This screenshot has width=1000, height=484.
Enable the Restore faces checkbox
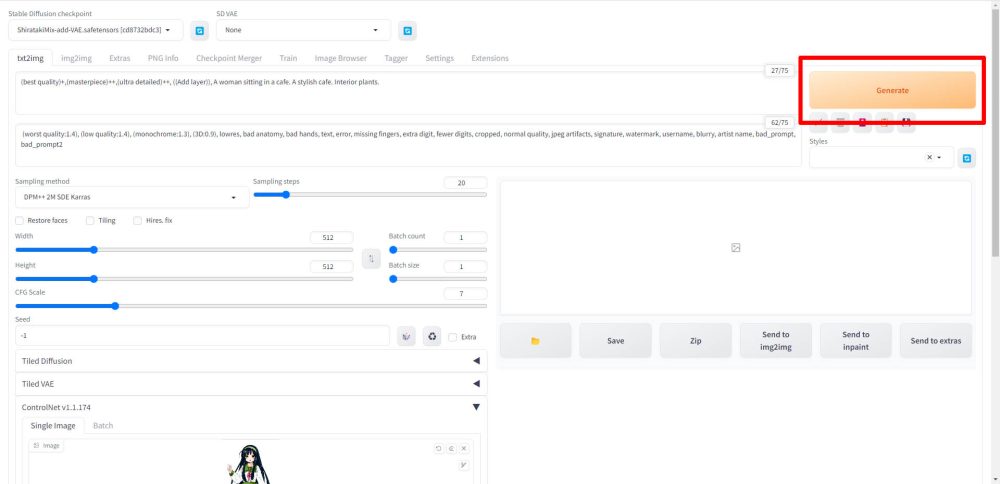pyautogui.click(x=21, y=220)
